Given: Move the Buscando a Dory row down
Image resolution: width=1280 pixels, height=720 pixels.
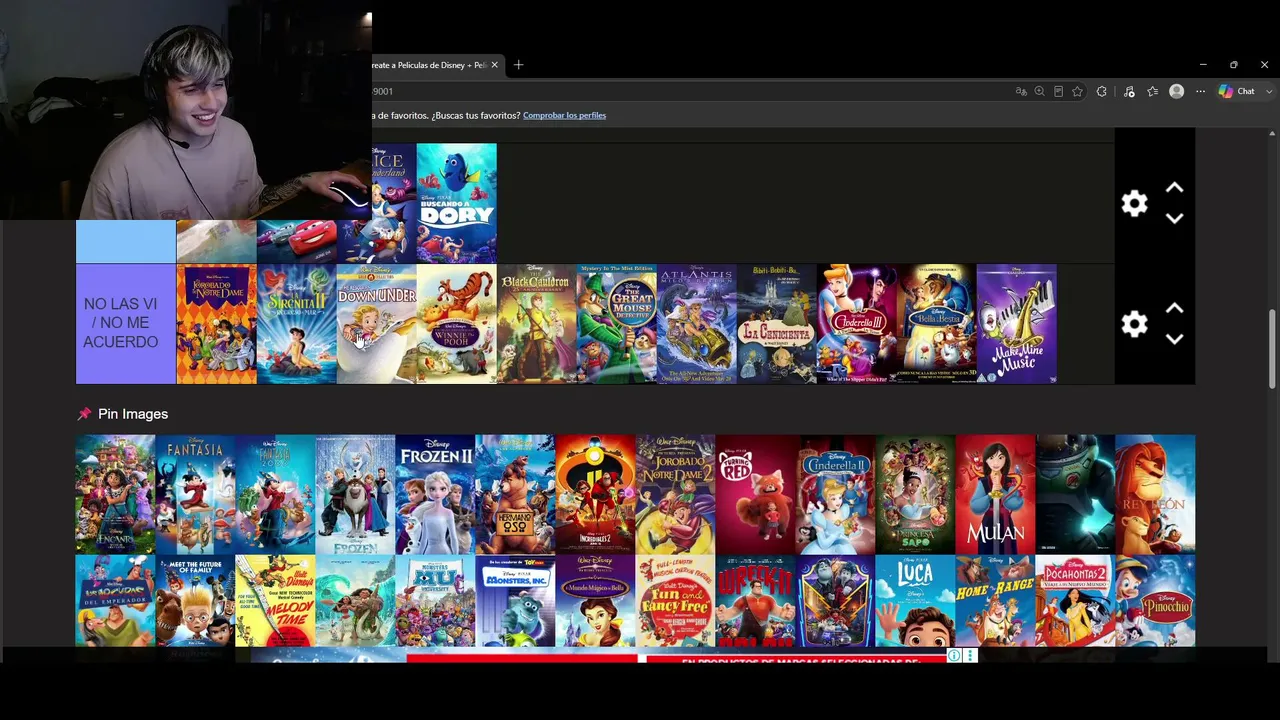Looking at the screenshot, I should click(1175, 218).
